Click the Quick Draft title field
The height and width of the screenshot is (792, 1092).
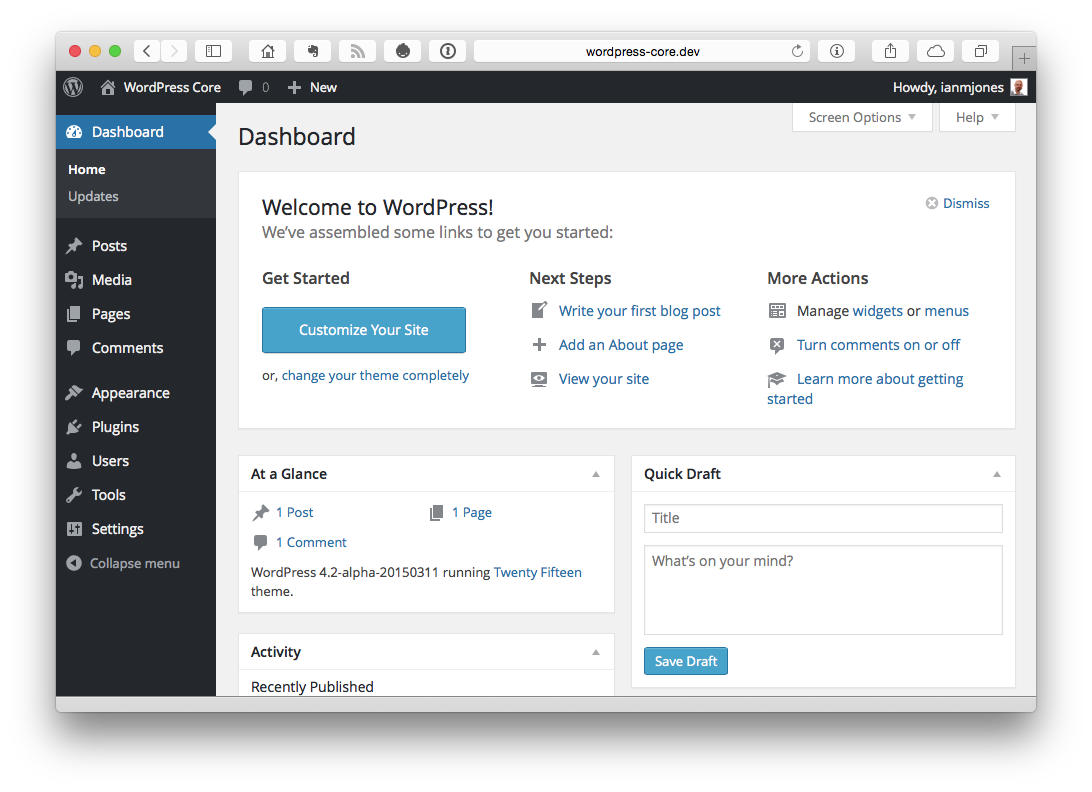[822, 518]
